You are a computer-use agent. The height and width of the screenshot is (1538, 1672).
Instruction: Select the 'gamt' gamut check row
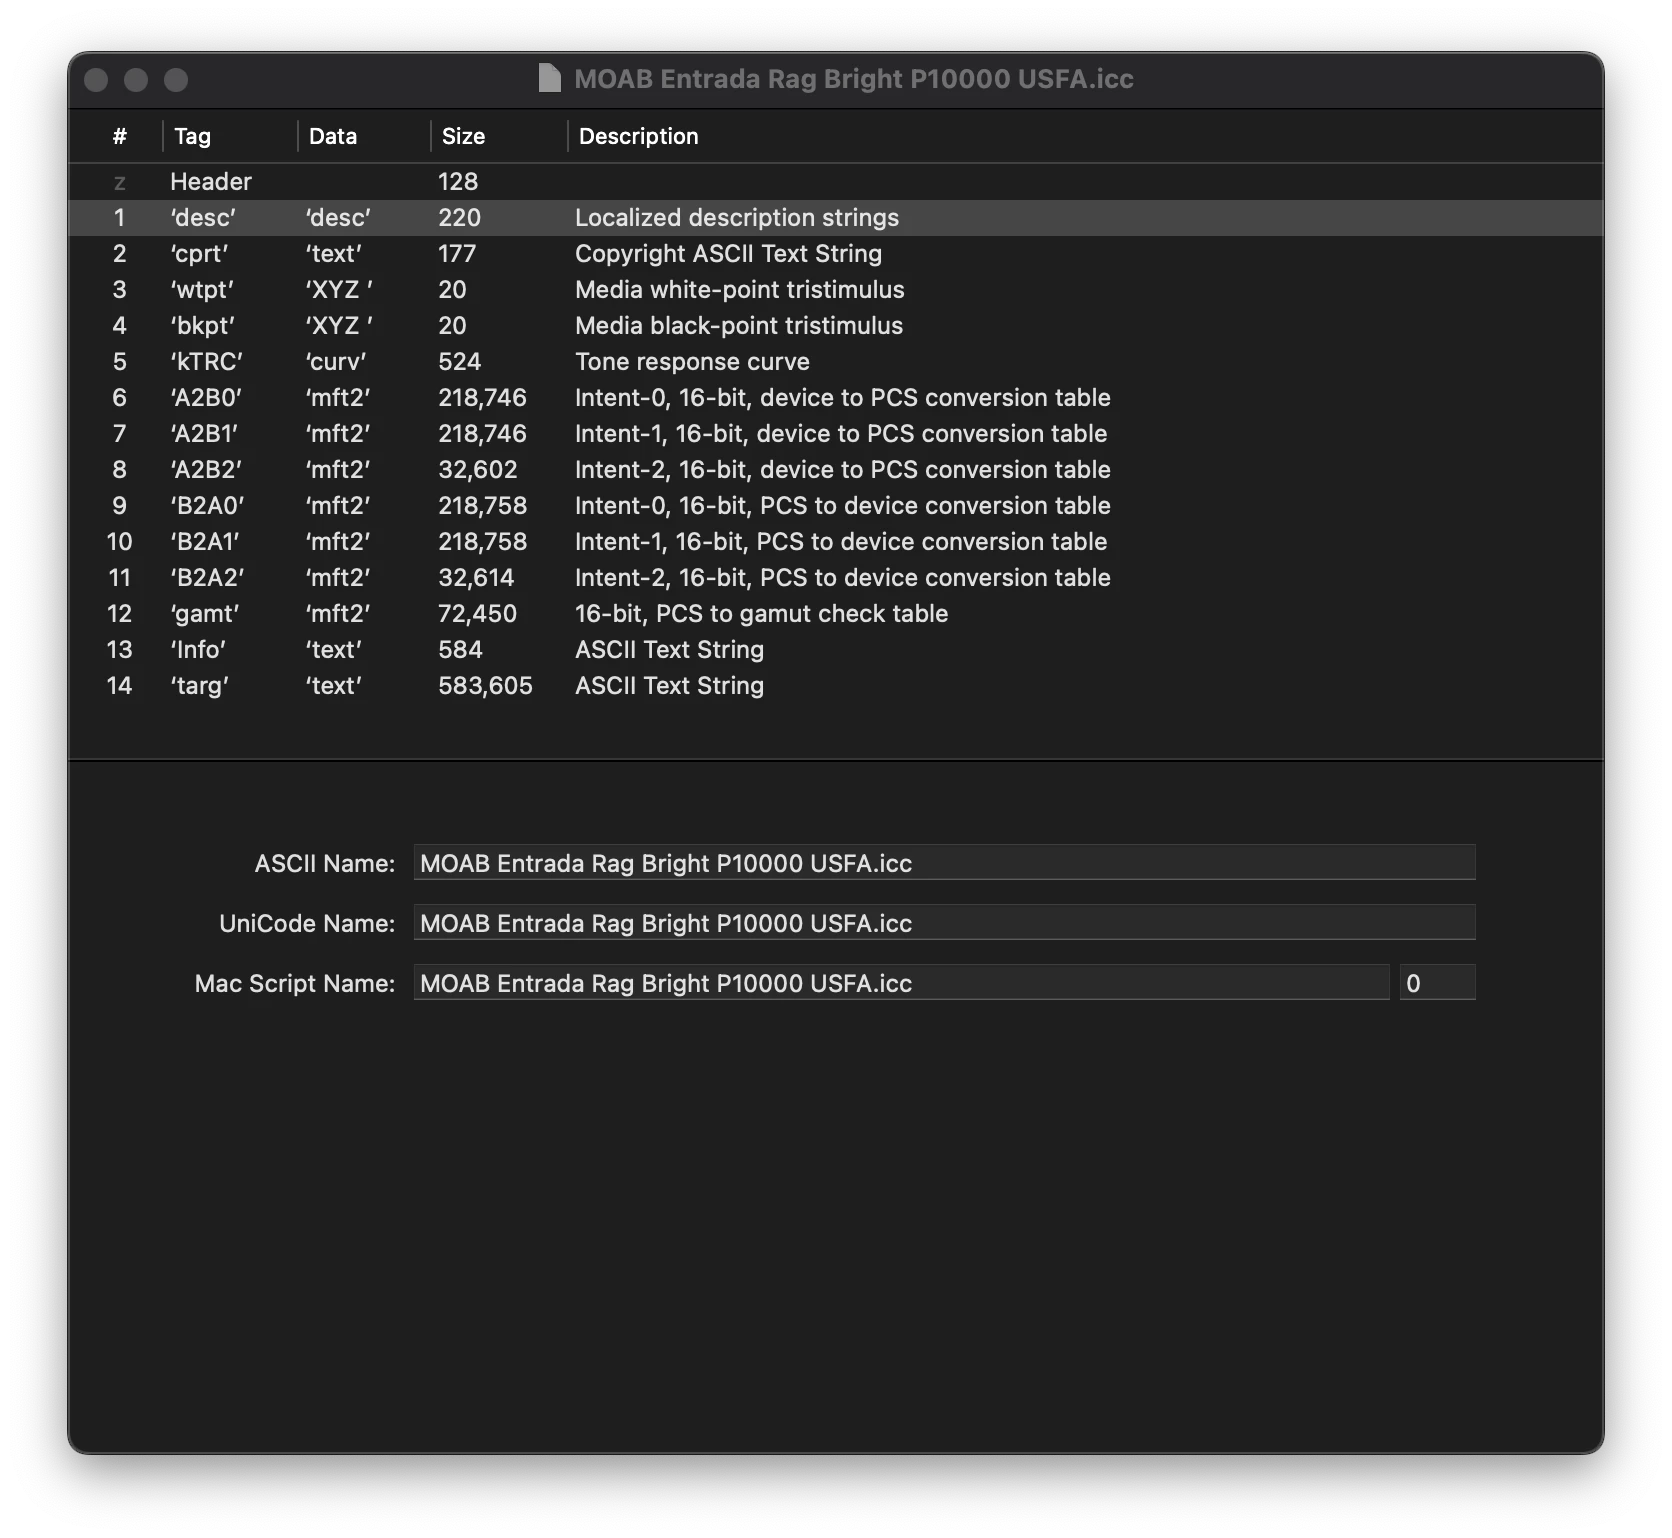pyautogui.click(x=836, y=614)
